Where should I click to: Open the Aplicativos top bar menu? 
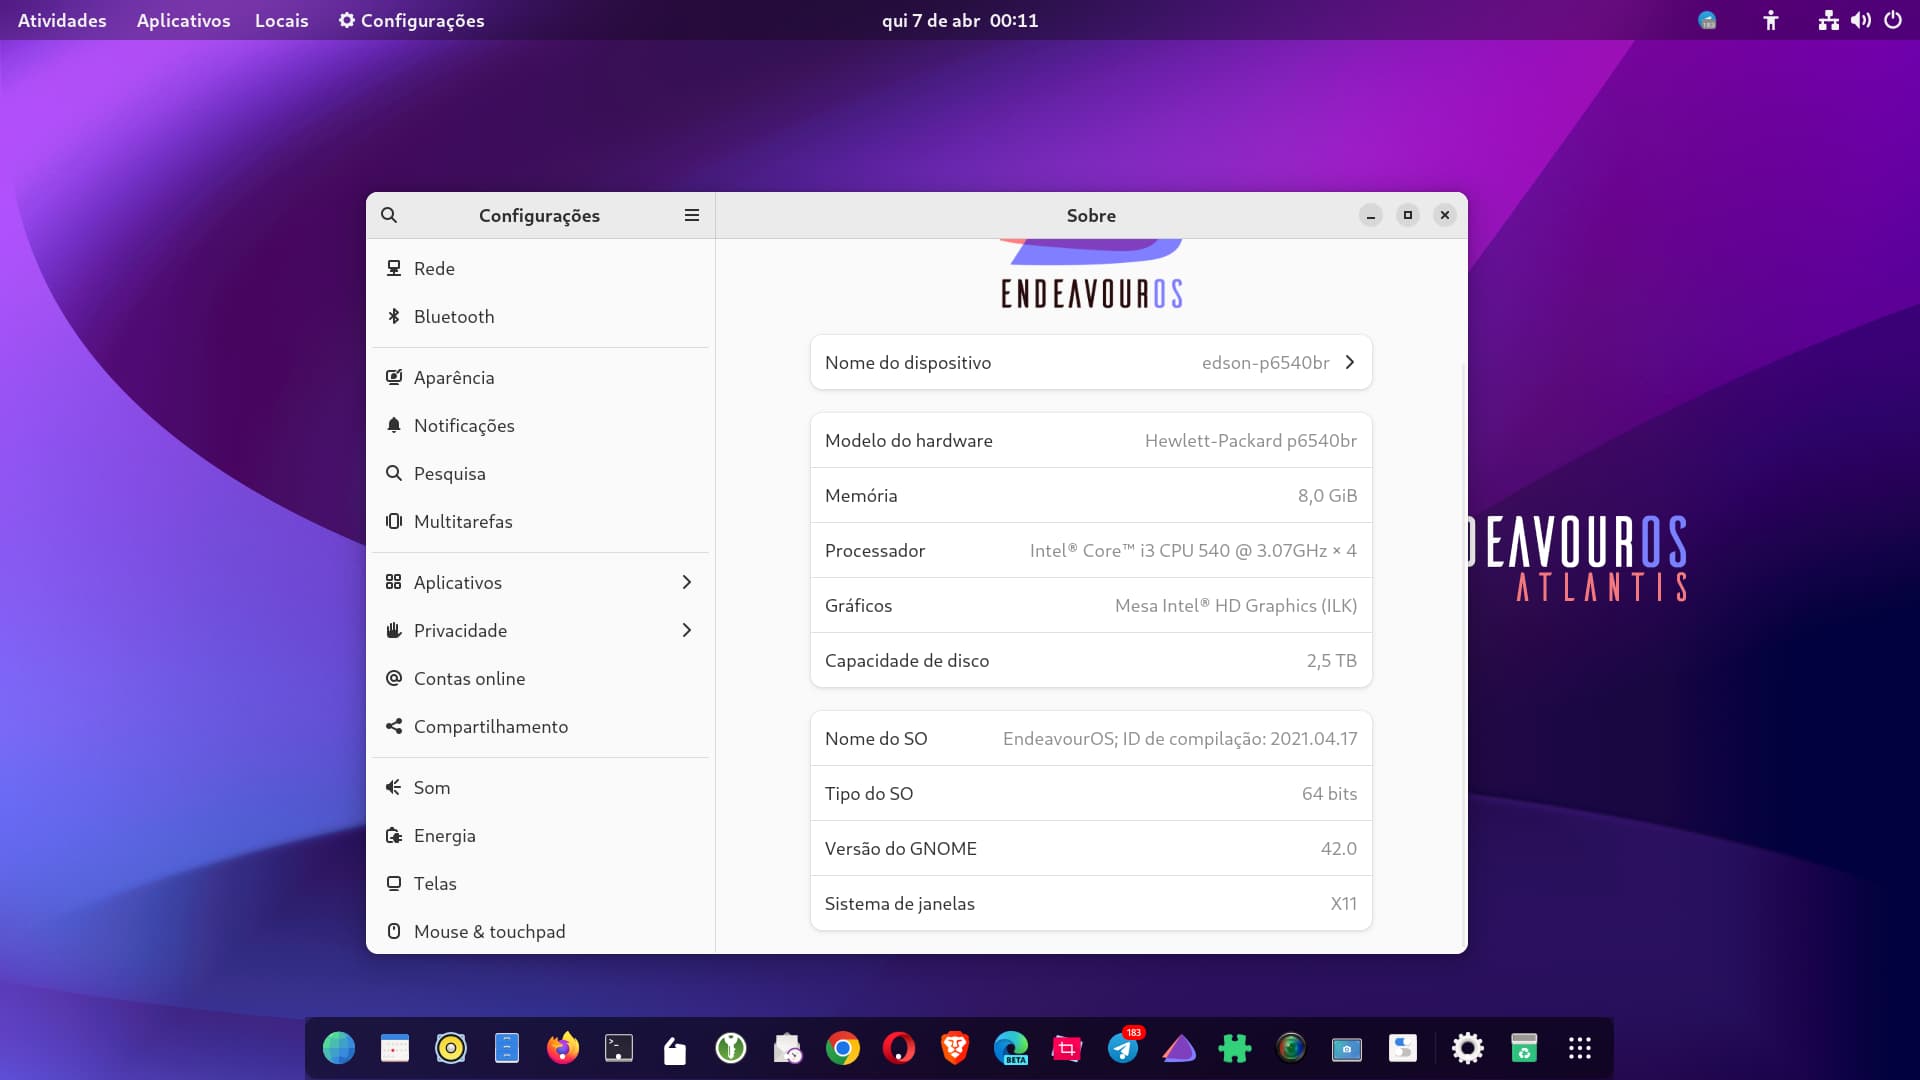183,20
